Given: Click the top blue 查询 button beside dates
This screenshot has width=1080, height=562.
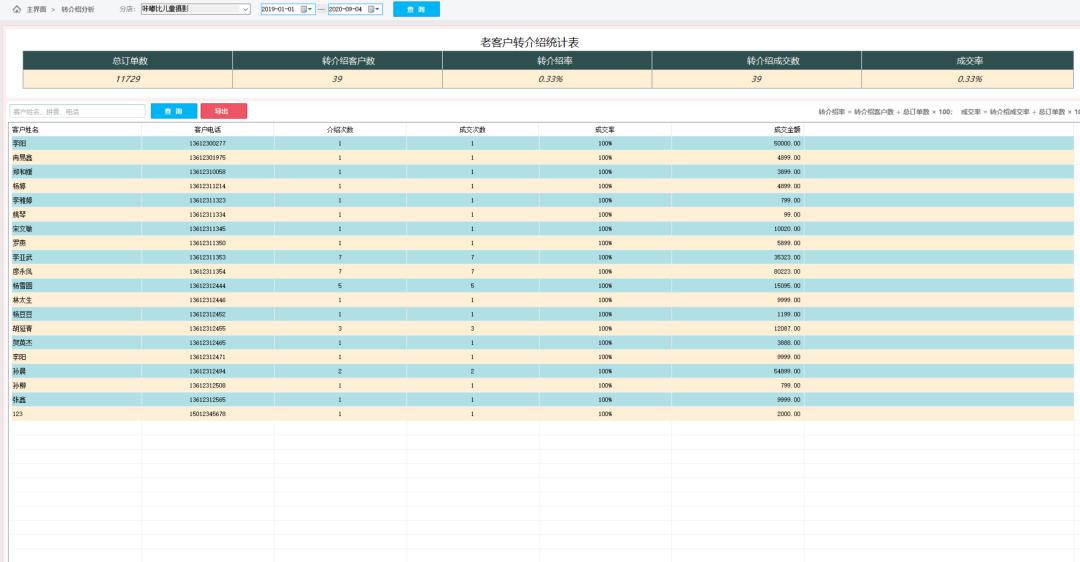Looking at the screenshot, I should tap(416, 9).
